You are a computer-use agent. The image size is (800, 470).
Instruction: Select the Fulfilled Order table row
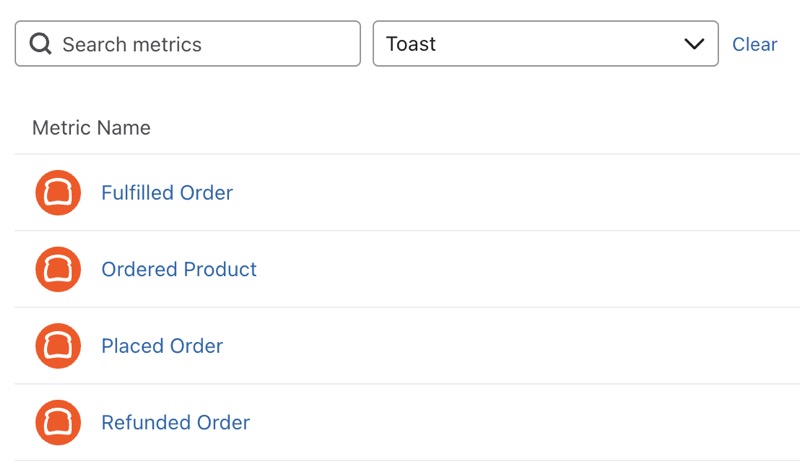500,193
